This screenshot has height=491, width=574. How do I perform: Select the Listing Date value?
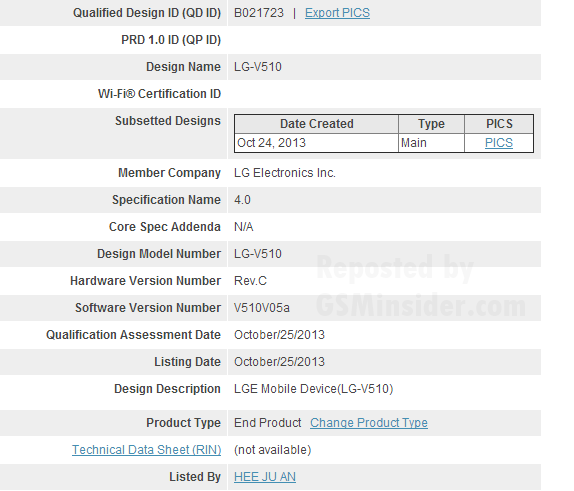click(279, 362)
